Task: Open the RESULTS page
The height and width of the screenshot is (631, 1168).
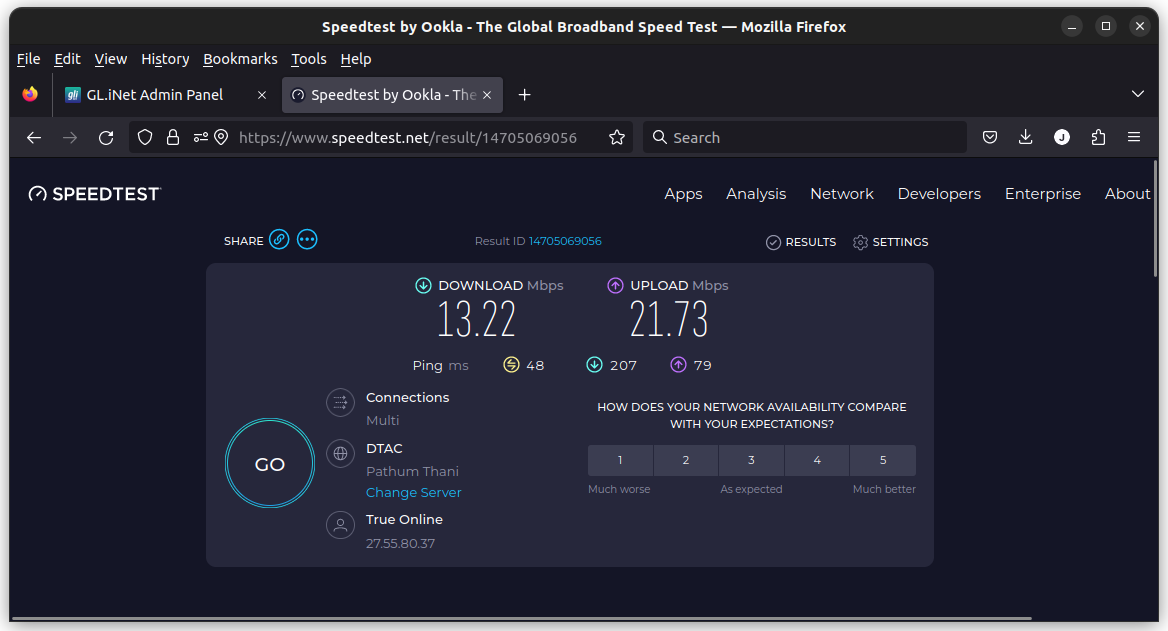Action: pos(801,242)
